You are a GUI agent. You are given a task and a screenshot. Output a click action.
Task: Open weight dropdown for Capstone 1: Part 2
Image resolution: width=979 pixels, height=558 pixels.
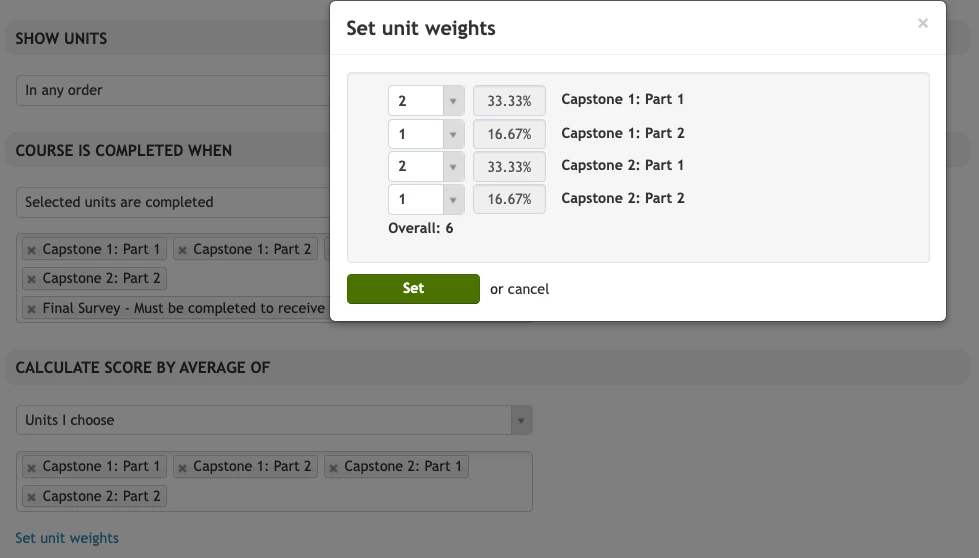point(426,134)
